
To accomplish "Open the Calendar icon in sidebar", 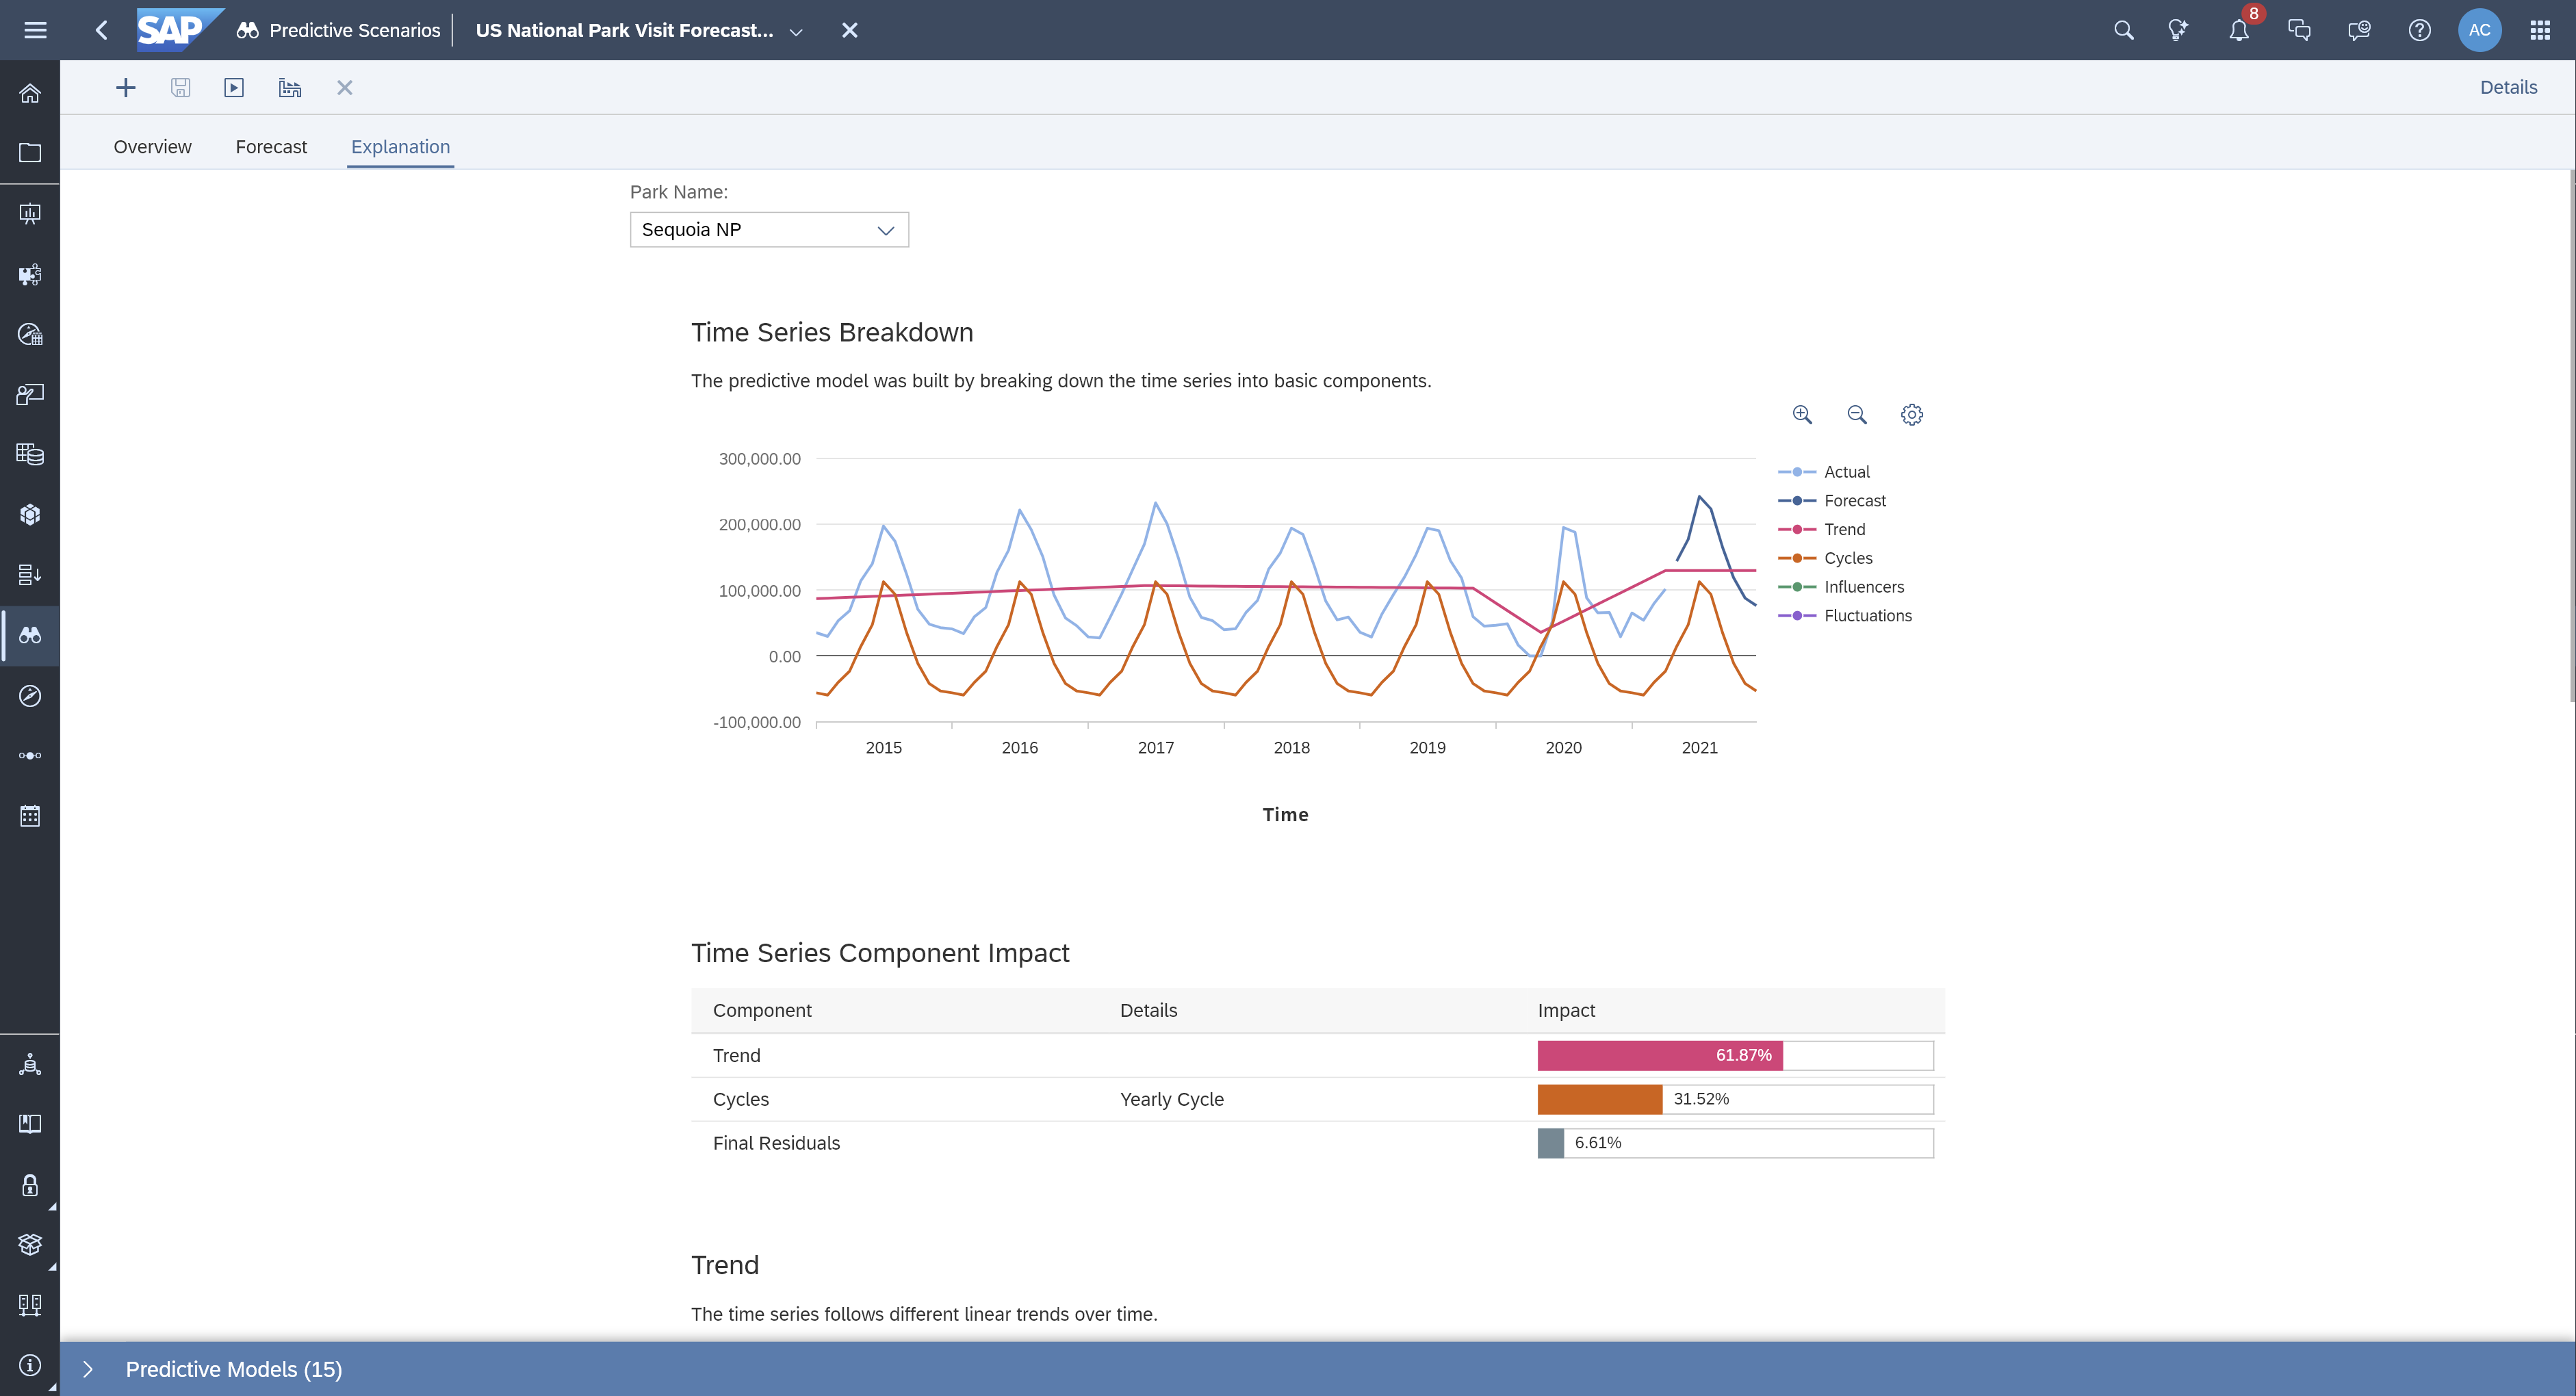I will 30,816.
